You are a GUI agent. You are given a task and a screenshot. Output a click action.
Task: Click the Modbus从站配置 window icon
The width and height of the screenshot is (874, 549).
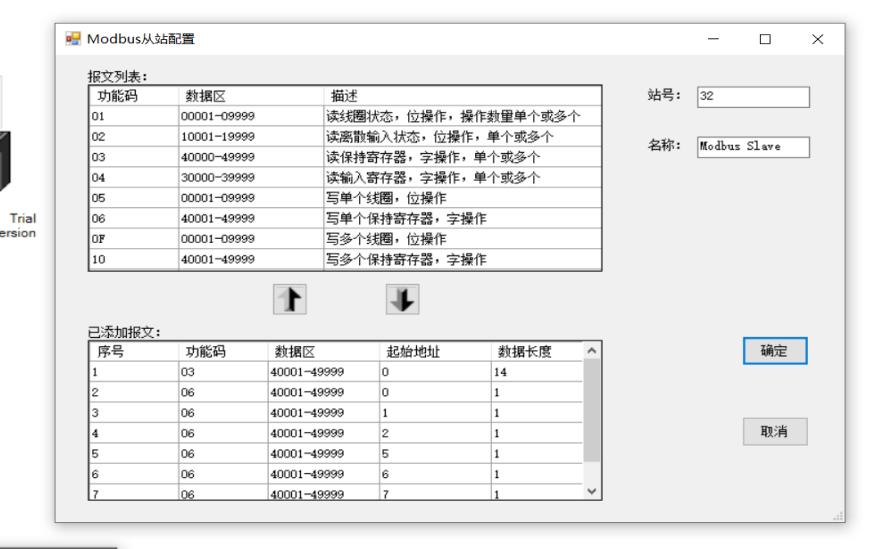click(x=73, y=39)
